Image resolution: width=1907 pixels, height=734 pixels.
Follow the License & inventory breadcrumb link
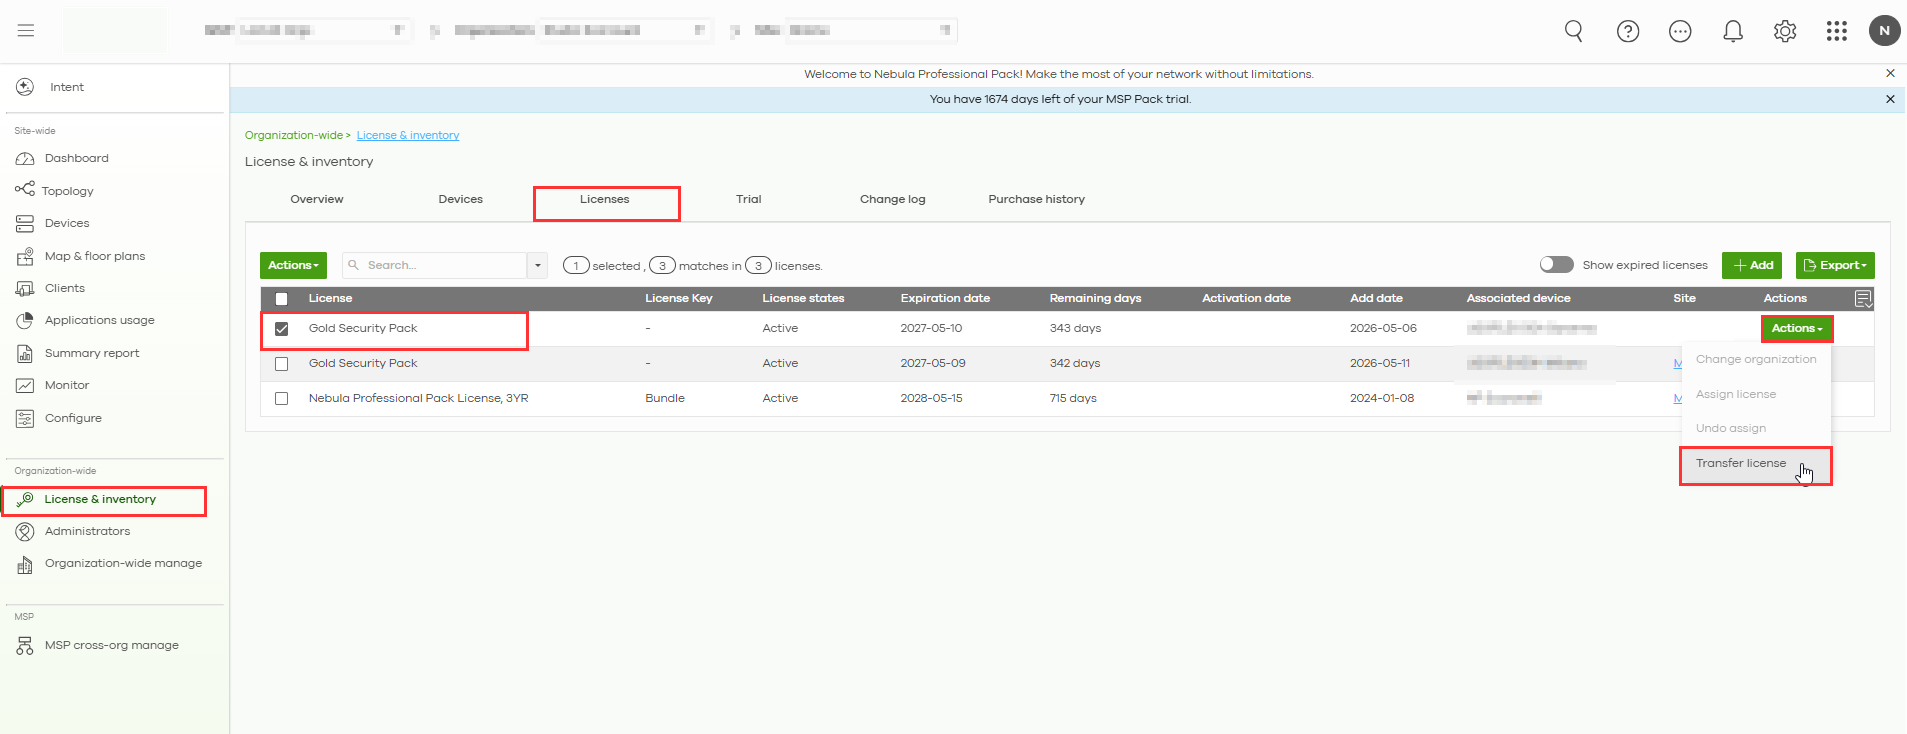tap(408, 135)
